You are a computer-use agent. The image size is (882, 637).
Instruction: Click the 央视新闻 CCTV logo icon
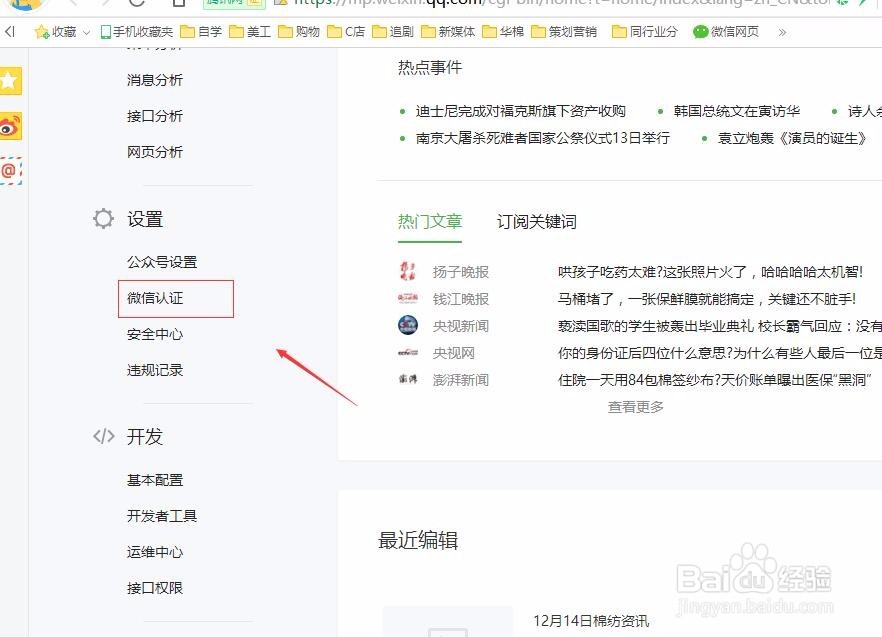(407, 324)
